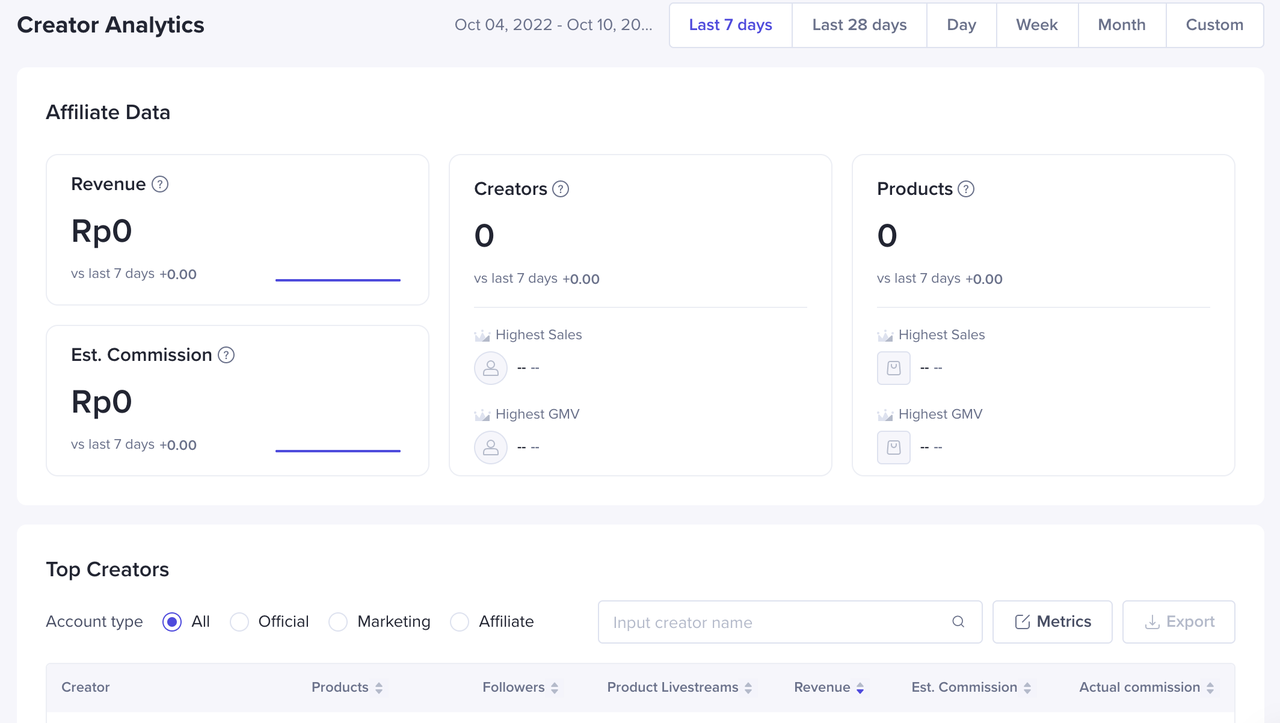
Task: Select the All account type radio
Action: click(172, 622)
